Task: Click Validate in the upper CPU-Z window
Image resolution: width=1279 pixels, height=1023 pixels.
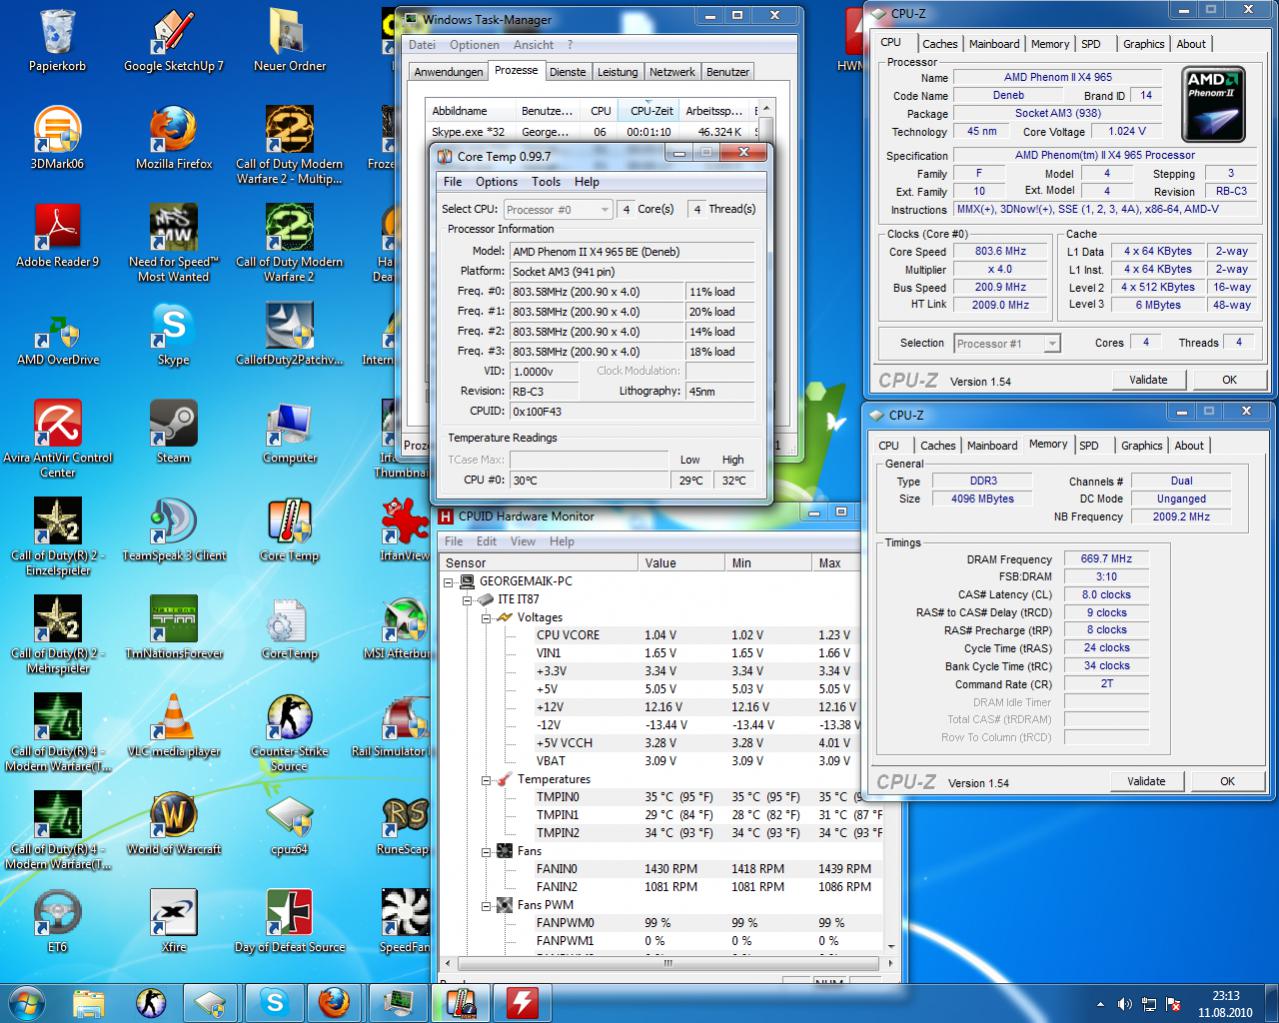Action: click(1148, 380)
